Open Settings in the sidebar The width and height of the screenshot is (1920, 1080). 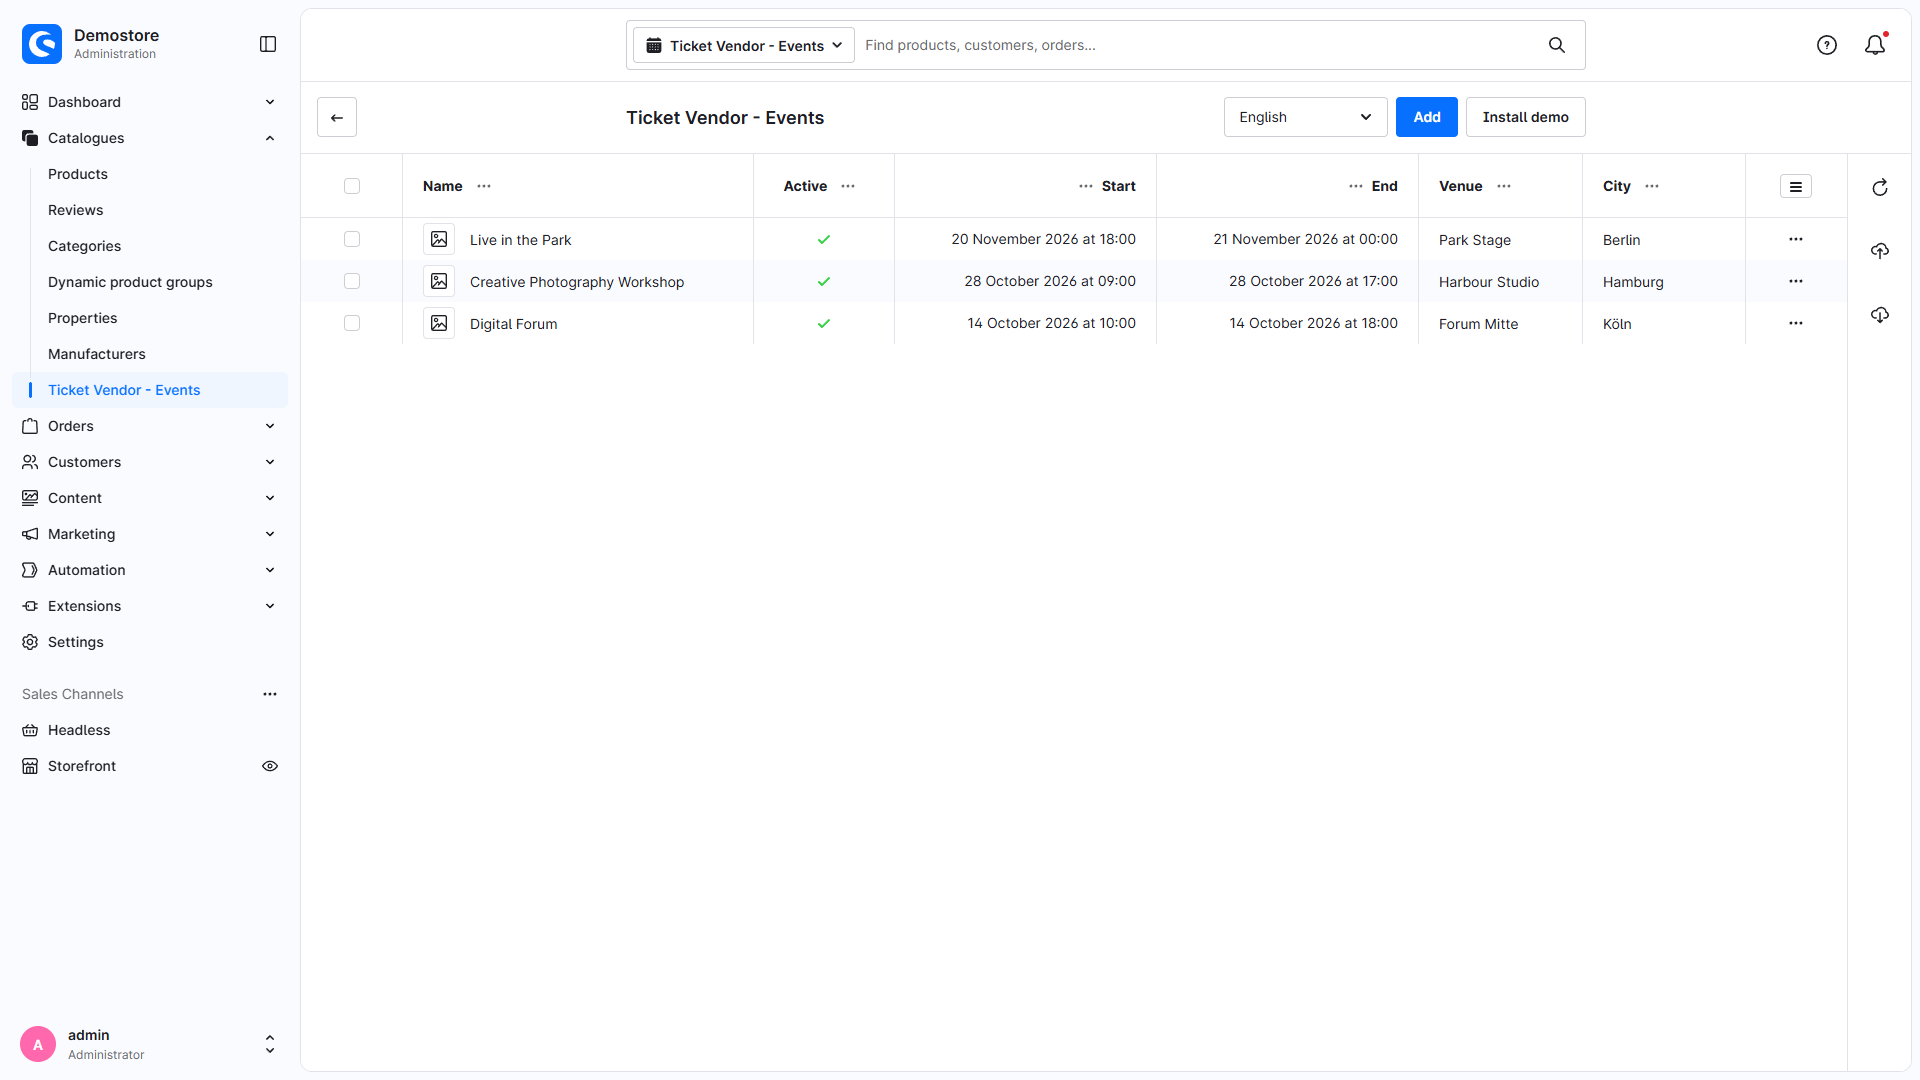pyautogui.click(x=76, y=642)
